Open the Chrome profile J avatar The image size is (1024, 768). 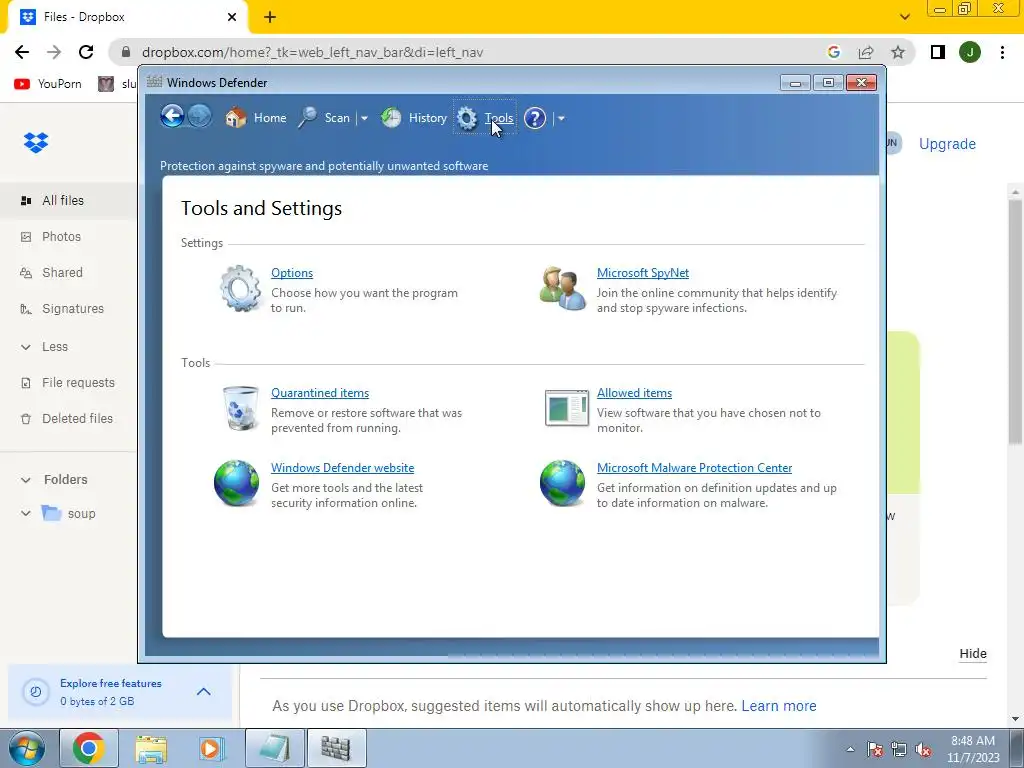click(x=970, y=52)
